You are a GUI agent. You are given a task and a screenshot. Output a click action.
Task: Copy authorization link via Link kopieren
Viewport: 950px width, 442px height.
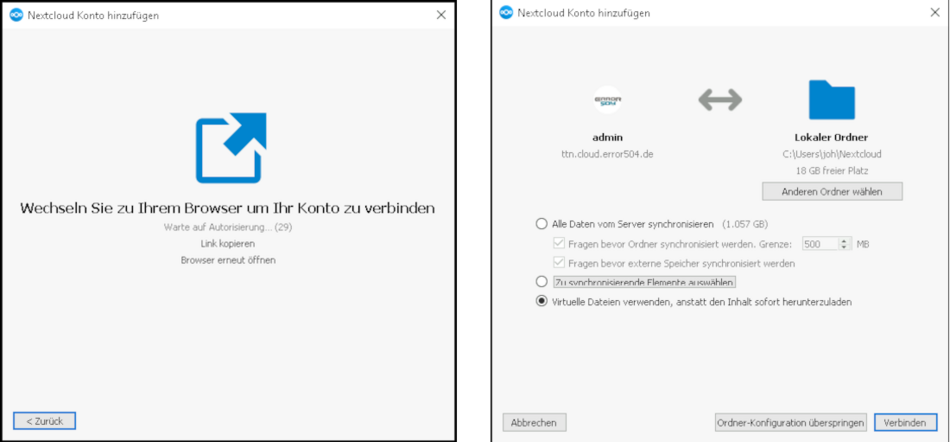228,243
